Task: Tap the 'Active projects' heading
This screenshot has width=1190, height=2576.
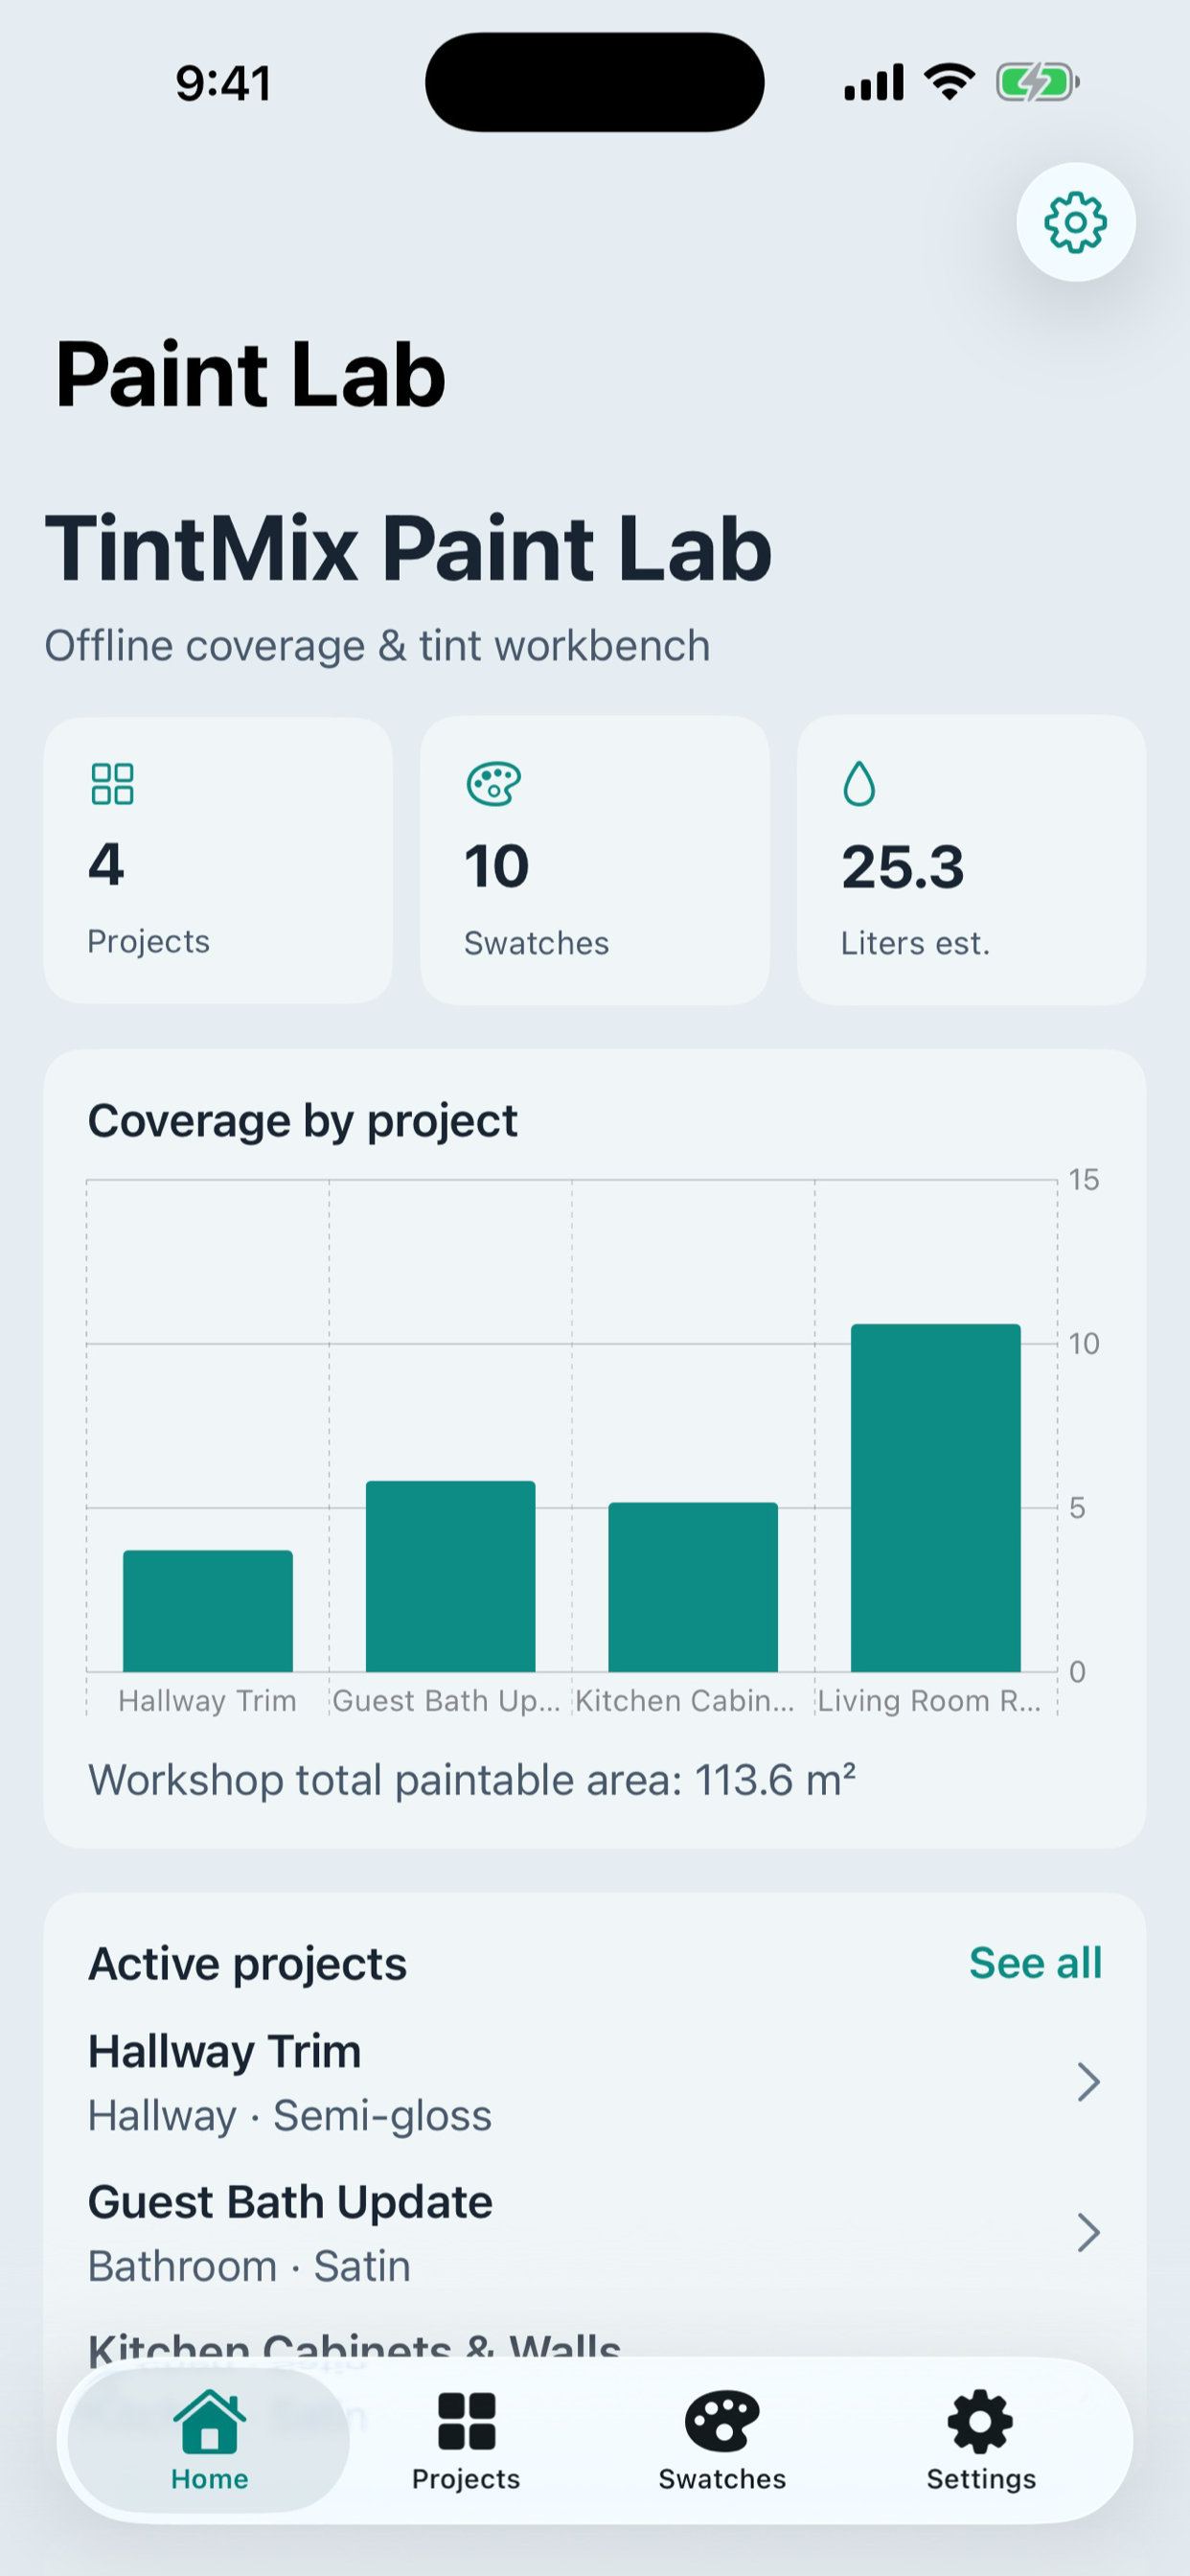Action: coord(247,1964)
